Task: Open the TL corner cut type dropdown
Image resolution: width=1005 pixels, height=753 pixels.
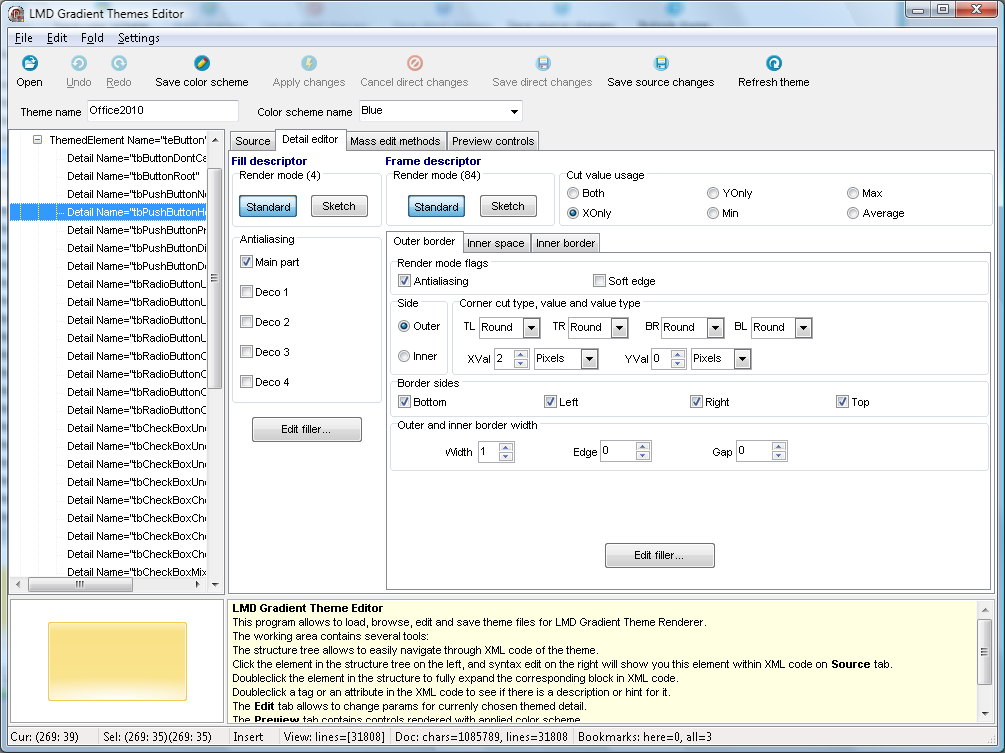Action: point(530,328)
